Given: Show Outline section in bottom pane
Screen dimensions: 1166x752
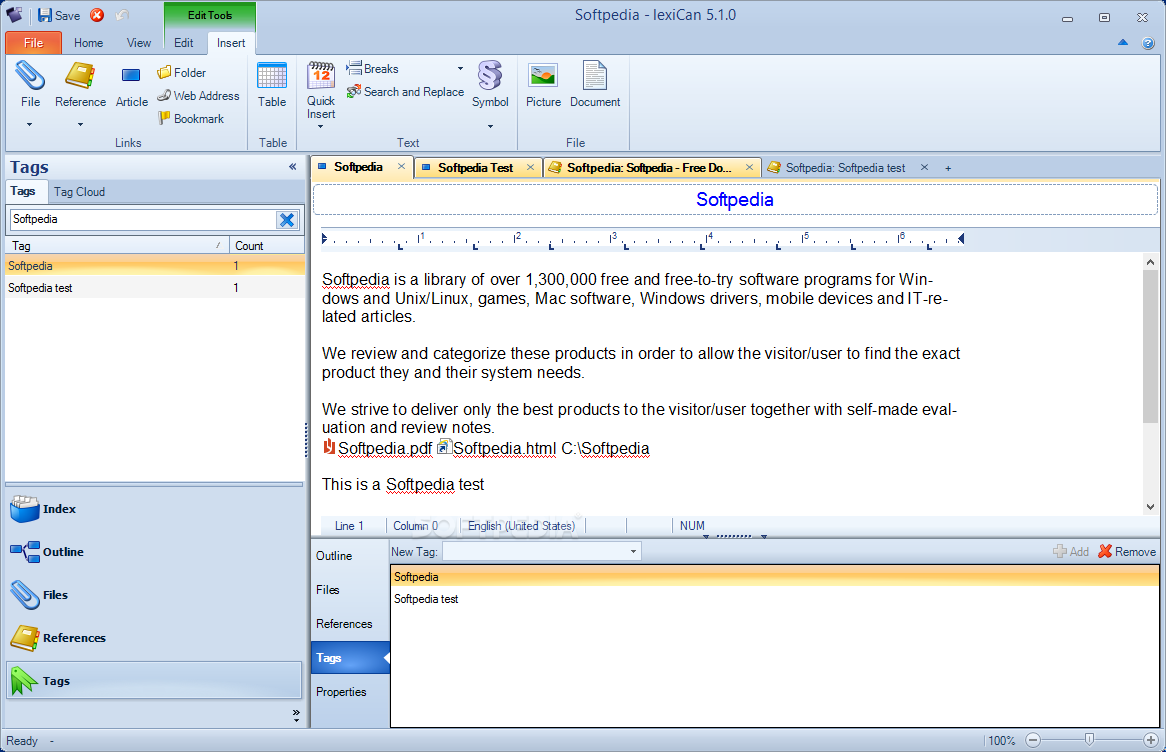Looking at the screenshot, I should pos(334,556).
